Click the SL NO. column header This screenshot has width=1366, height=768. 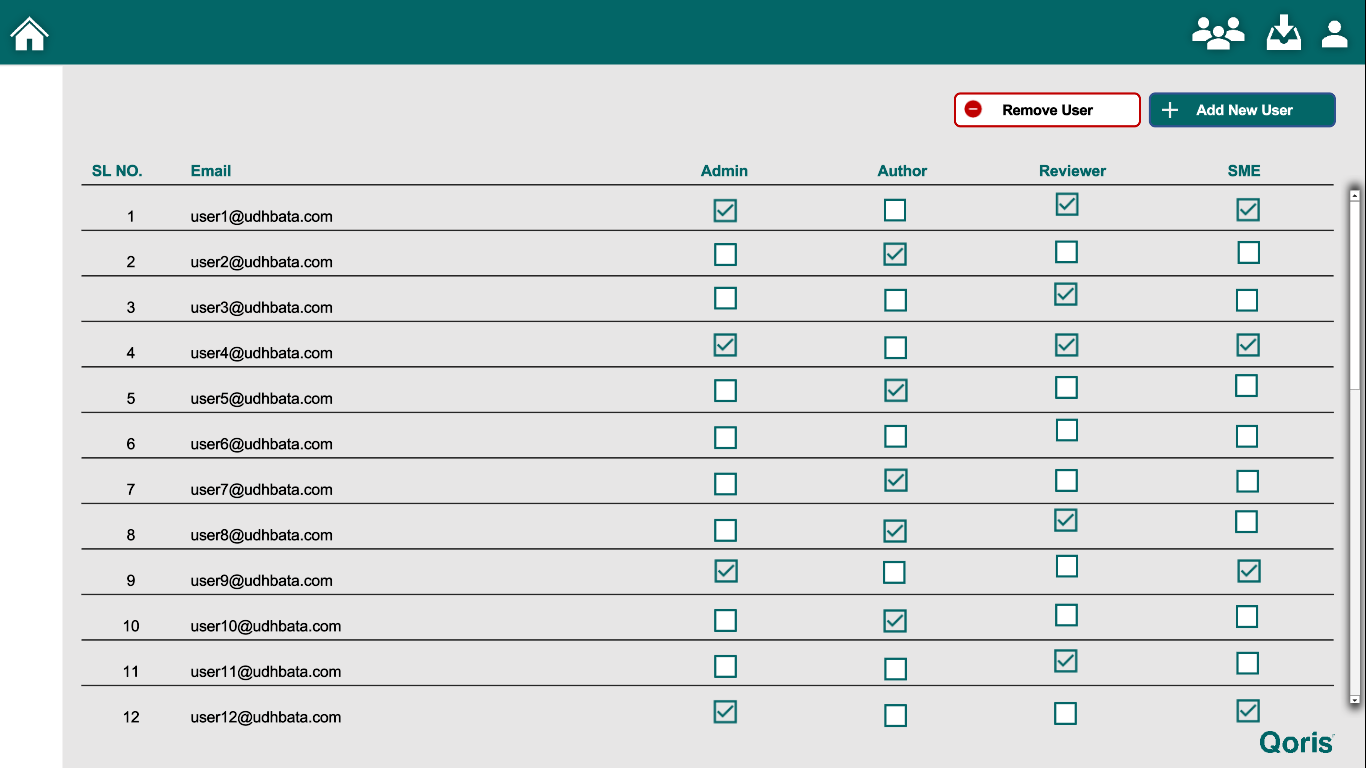pyautogui.click(x=117, y=171)
